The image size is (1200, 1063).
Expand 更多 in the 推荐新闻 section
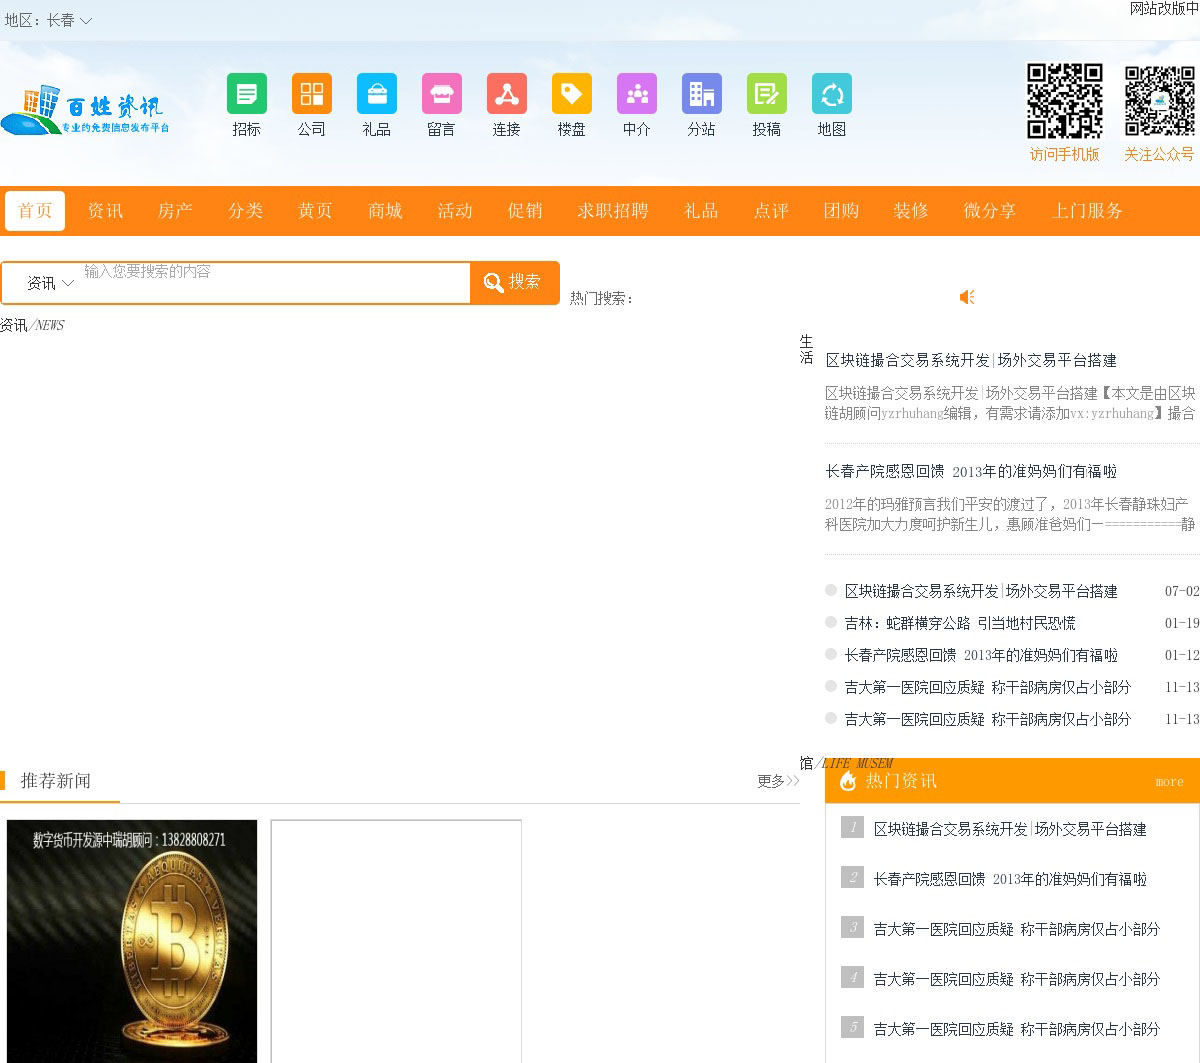[777, 781]
